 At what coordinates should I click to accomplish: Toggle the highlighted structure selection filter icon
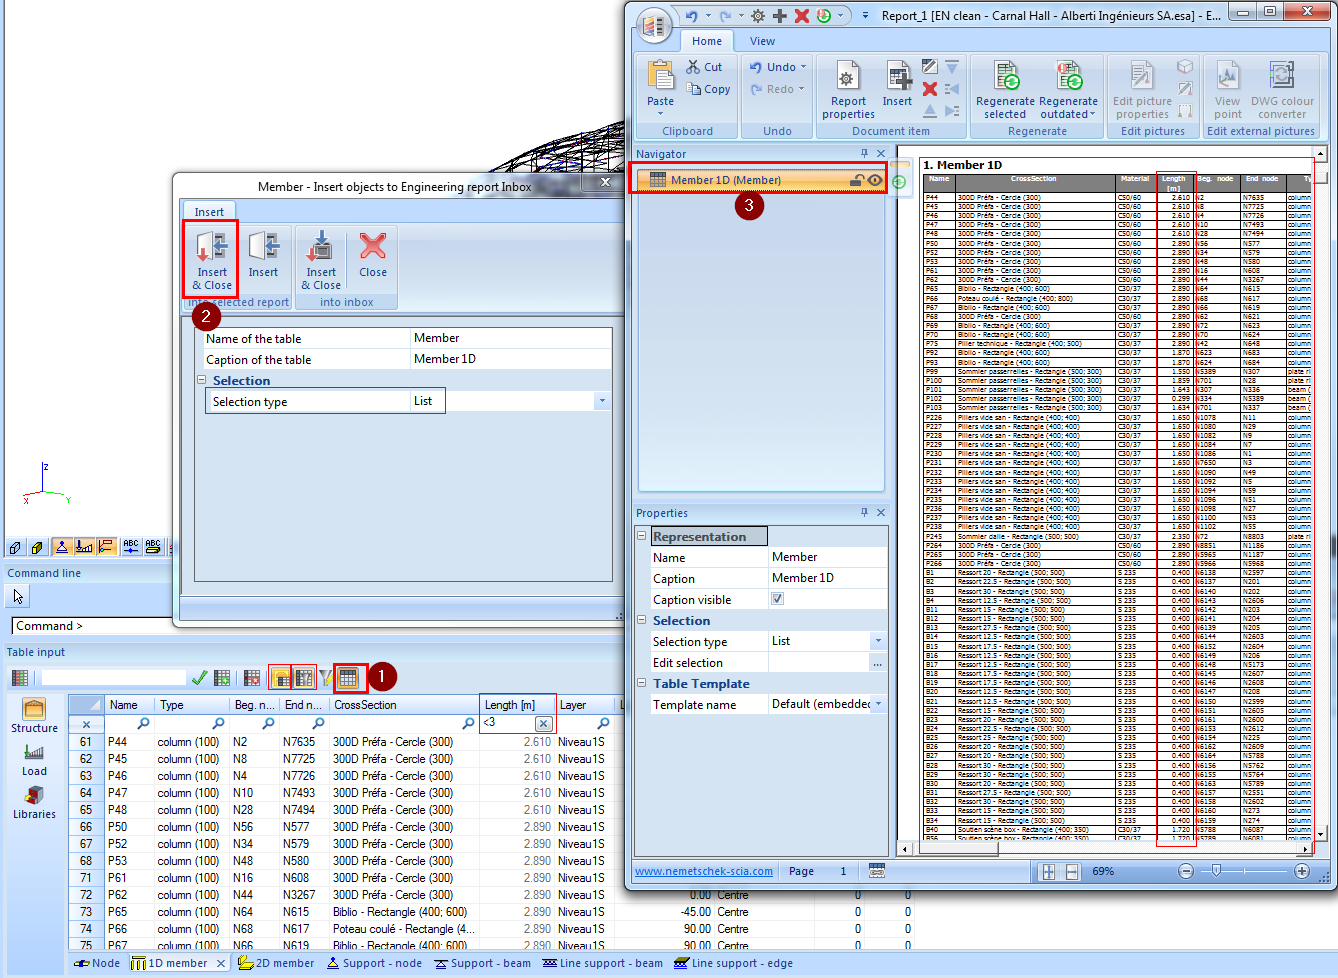click(281, 678)
